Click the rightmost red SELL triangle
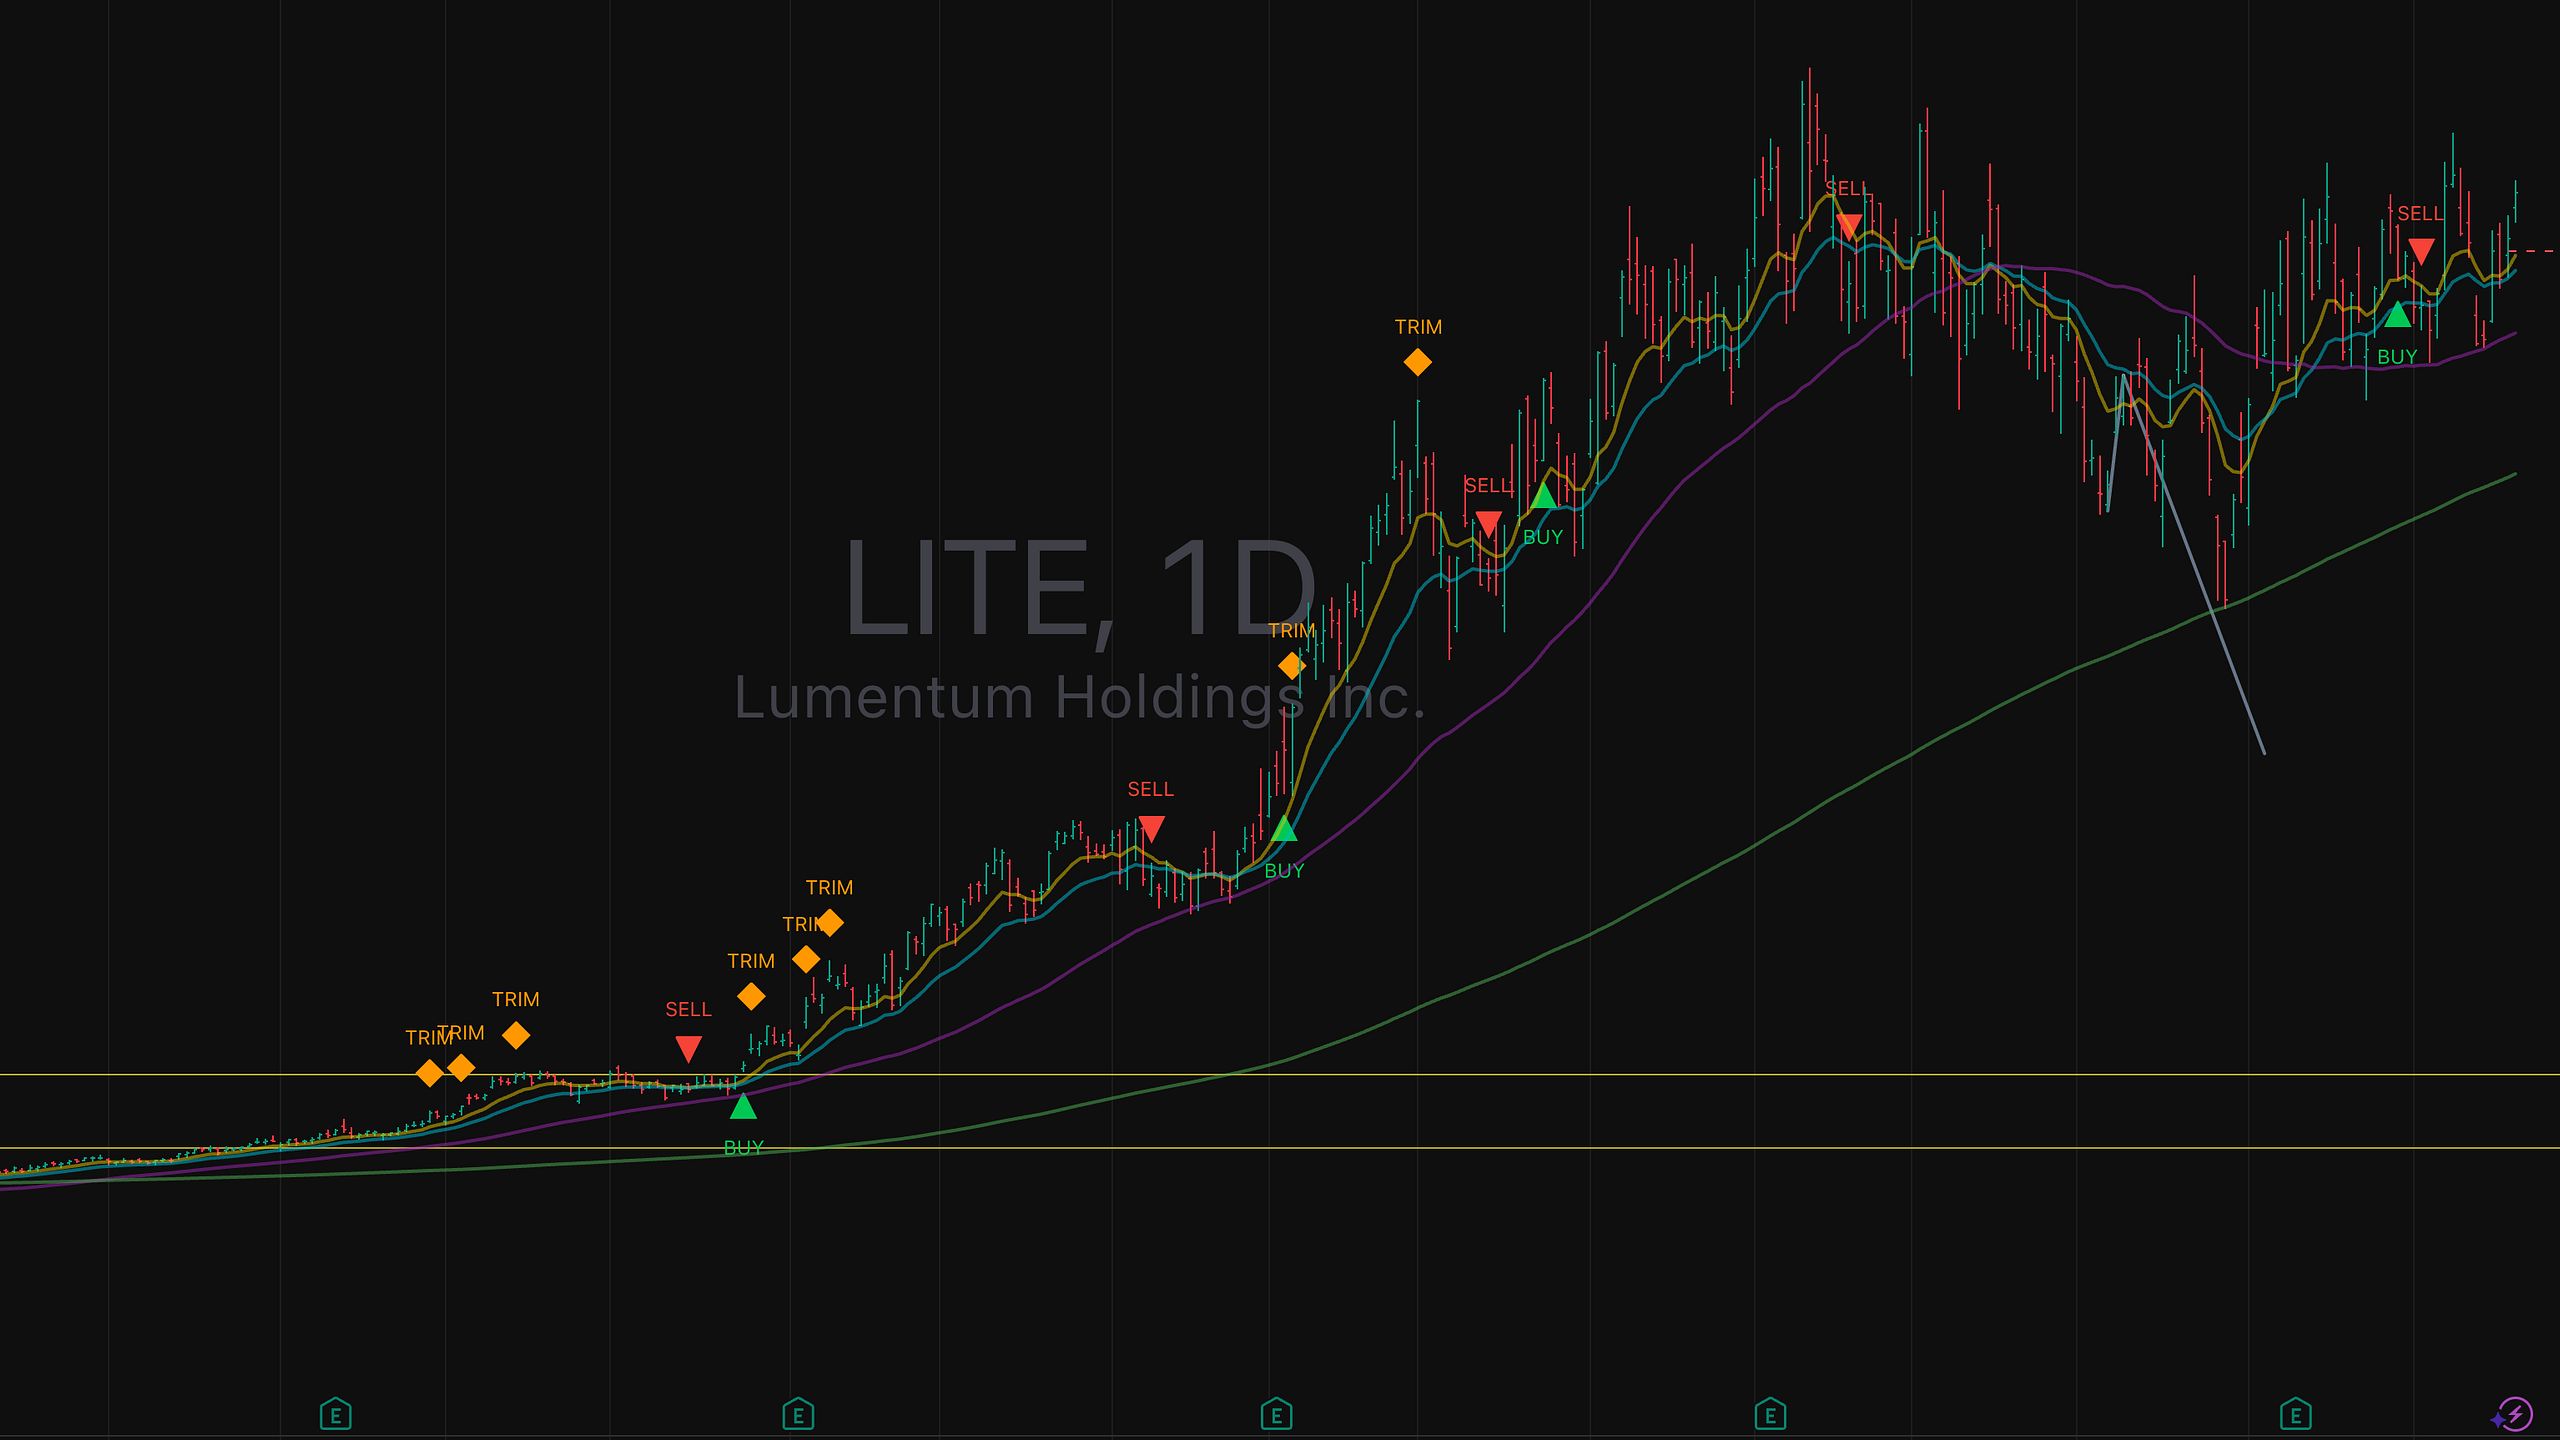Image resolution: width=2560 pixels, height=1440 pixels. coord(2421,250)
